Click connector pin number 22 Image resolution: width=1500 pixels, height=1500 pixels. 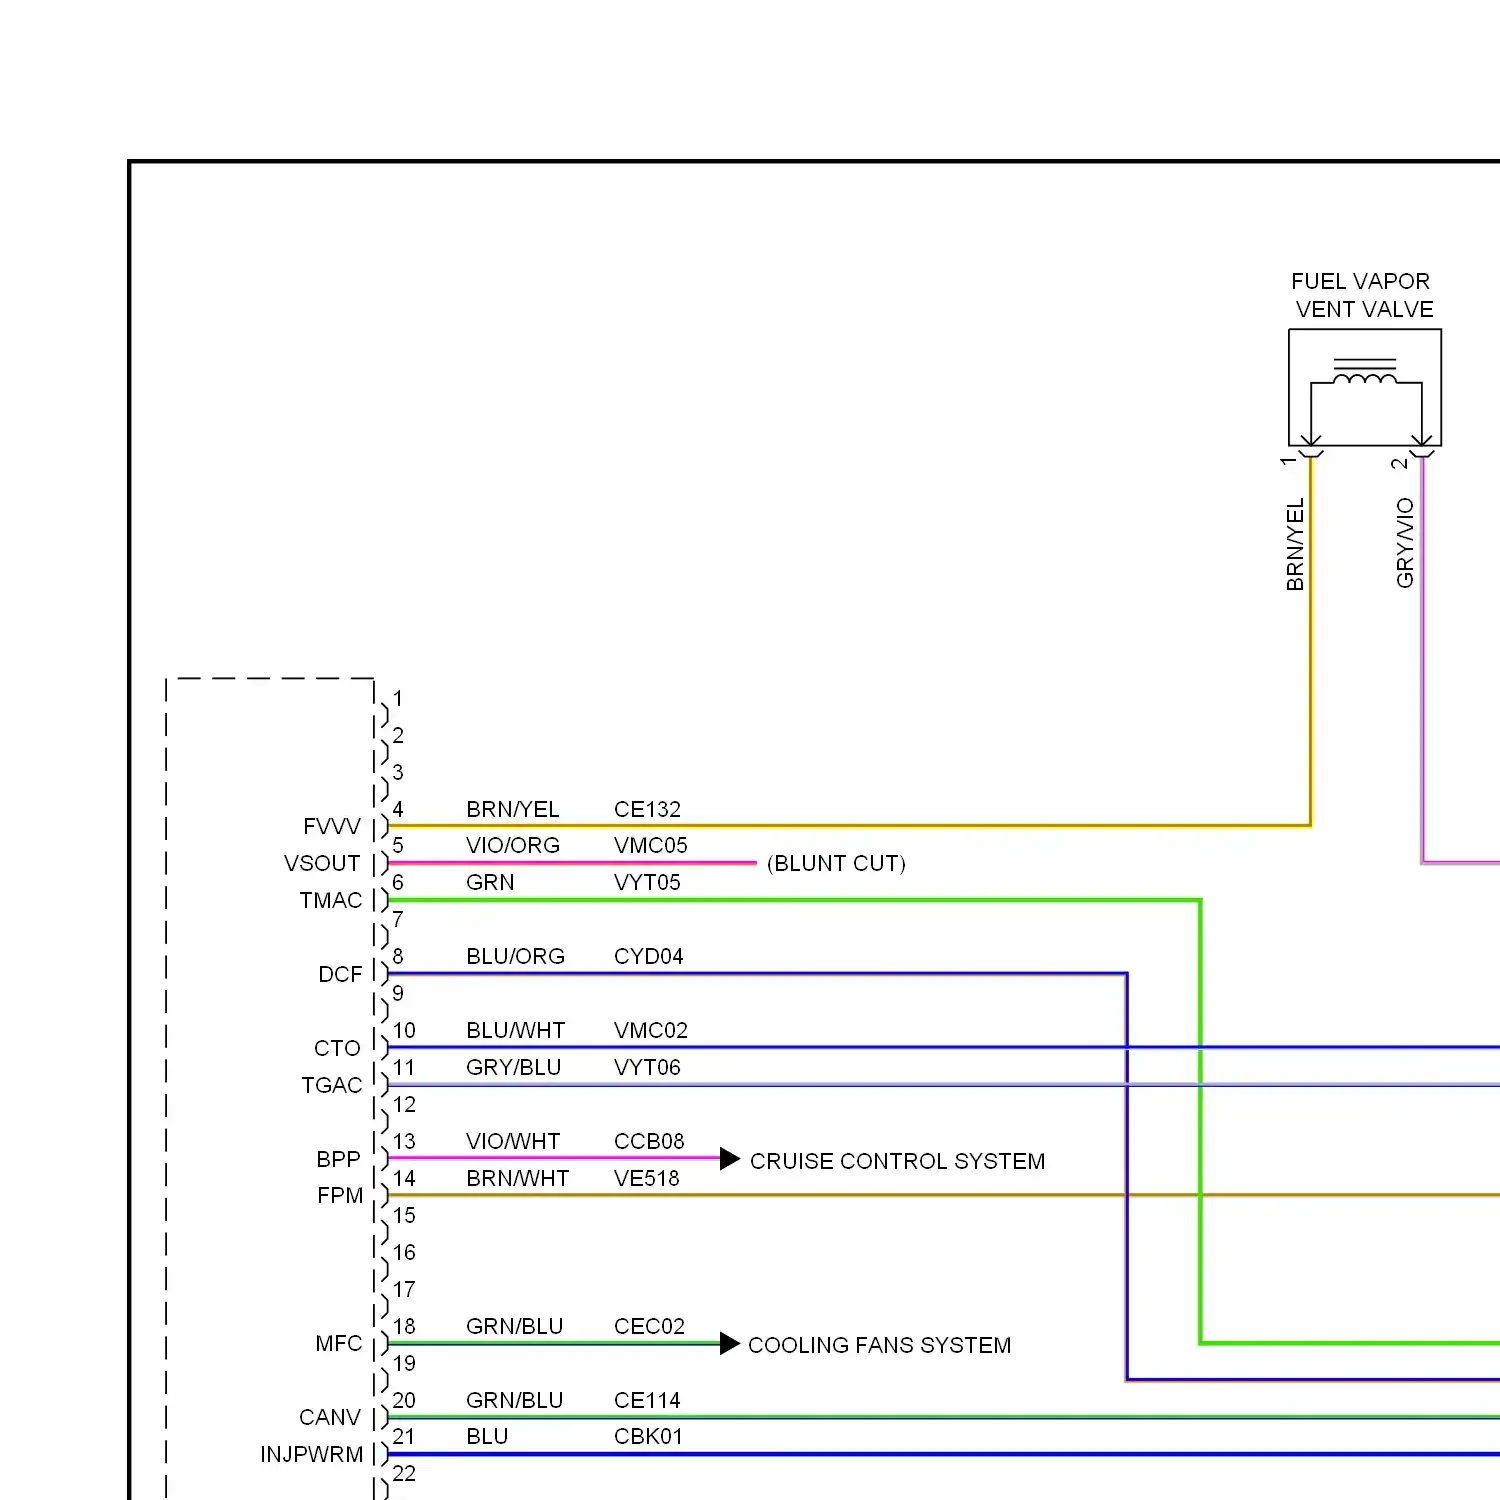click(404, 1473)
